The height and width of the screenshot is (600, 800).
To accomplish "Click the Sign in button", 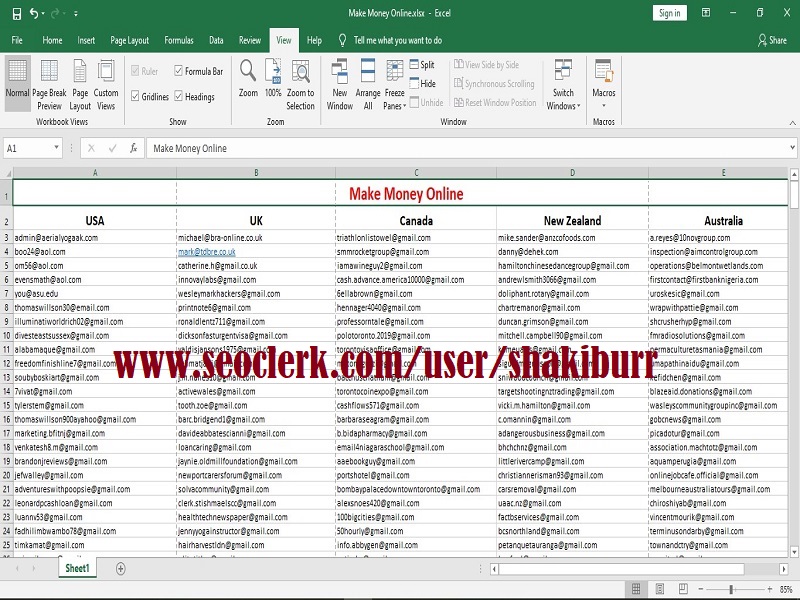I will (x=669, y=13).
